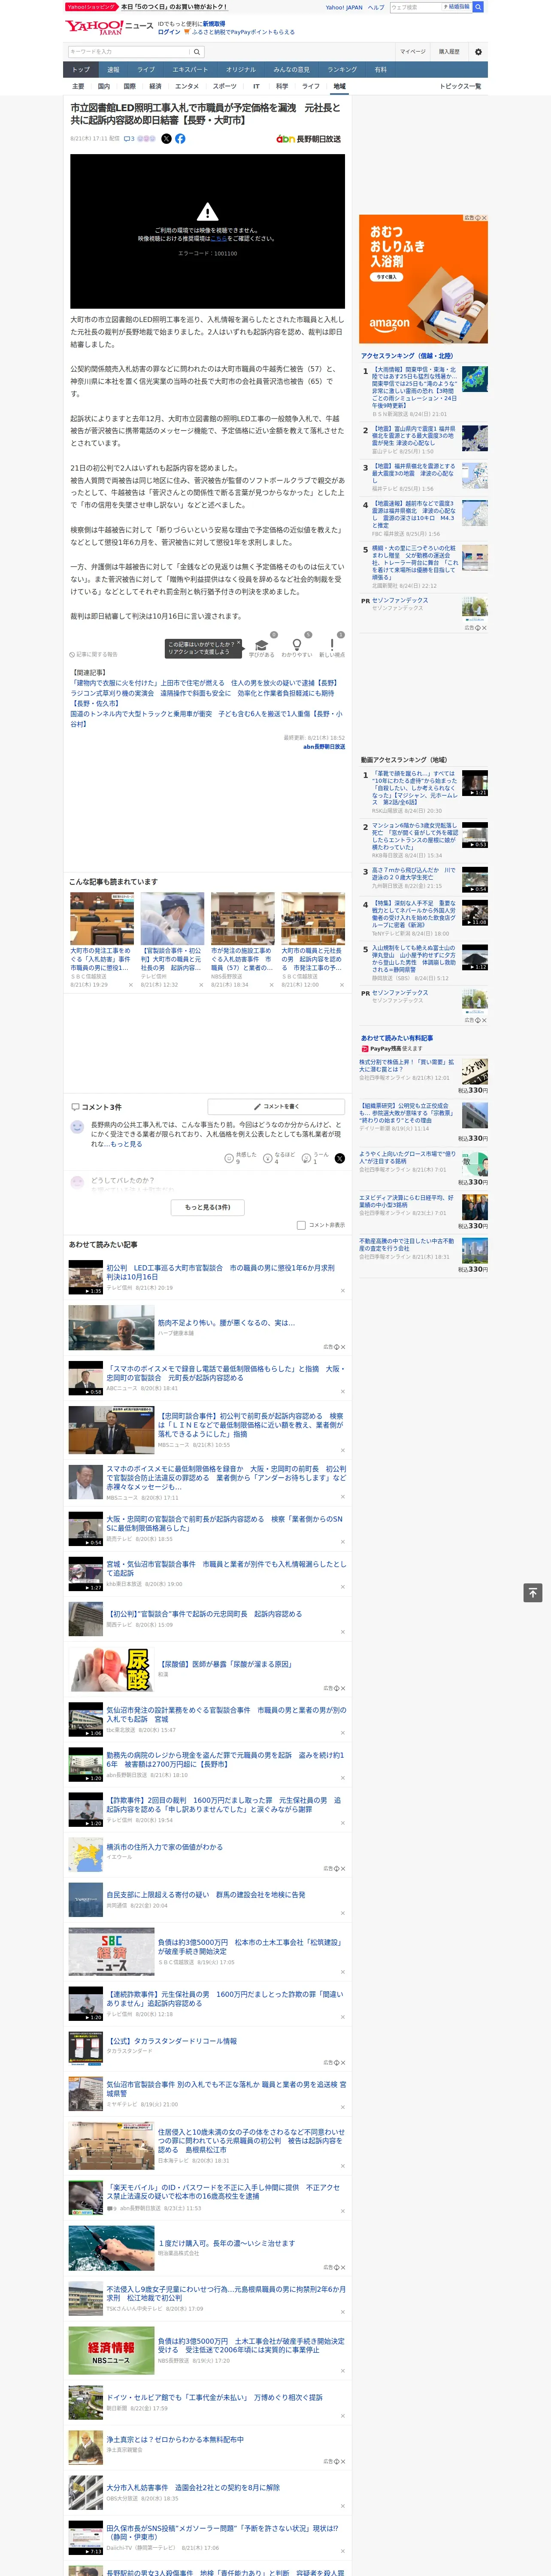
Task: Open 自民支部に上限超える寄付の疑い article
Action: (x=206, y=1895)
